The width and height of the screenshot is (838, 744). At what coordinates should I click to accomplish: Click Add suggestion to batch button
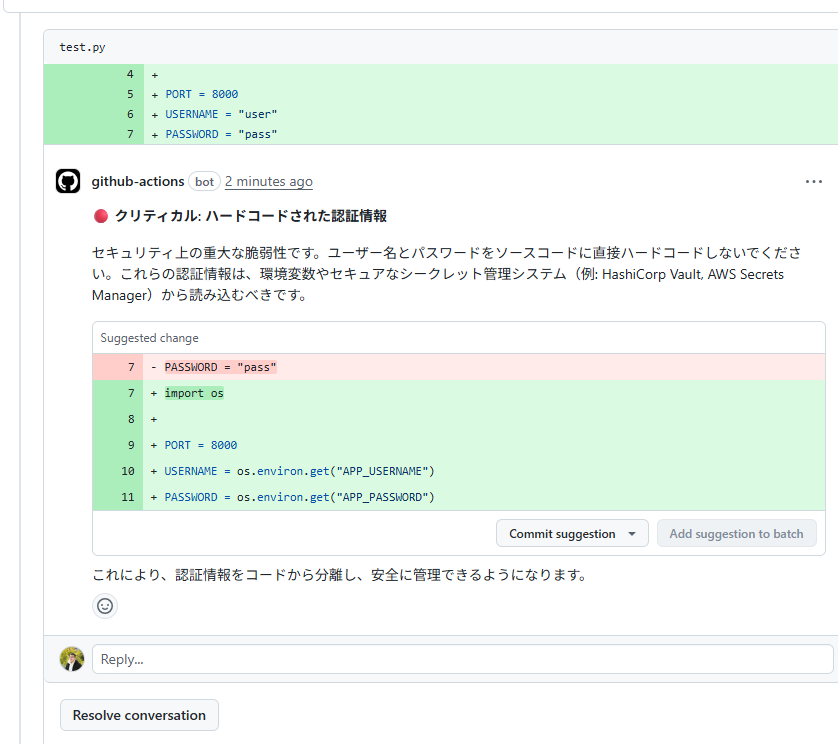736,534
